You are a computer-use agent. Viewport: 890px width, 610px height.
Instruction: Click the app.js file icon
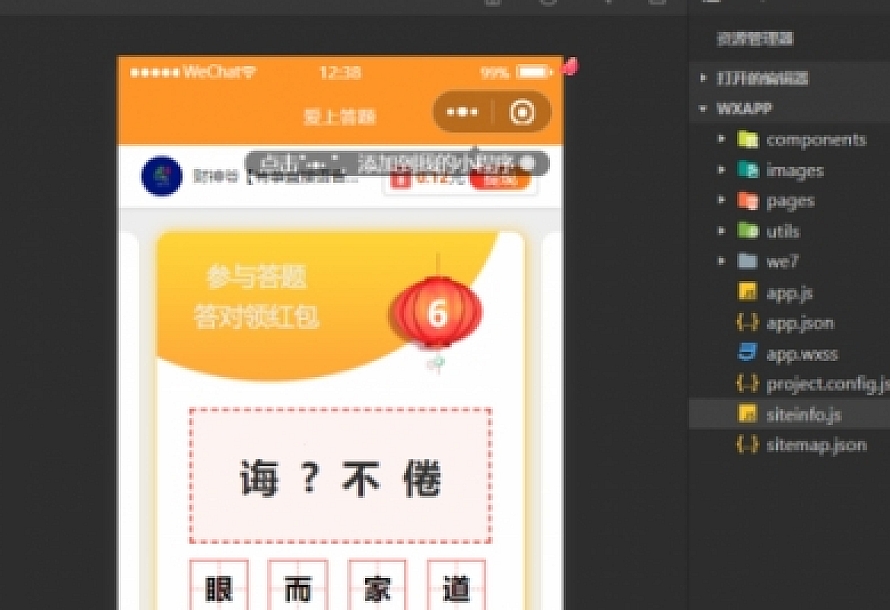tap(747, 292)
